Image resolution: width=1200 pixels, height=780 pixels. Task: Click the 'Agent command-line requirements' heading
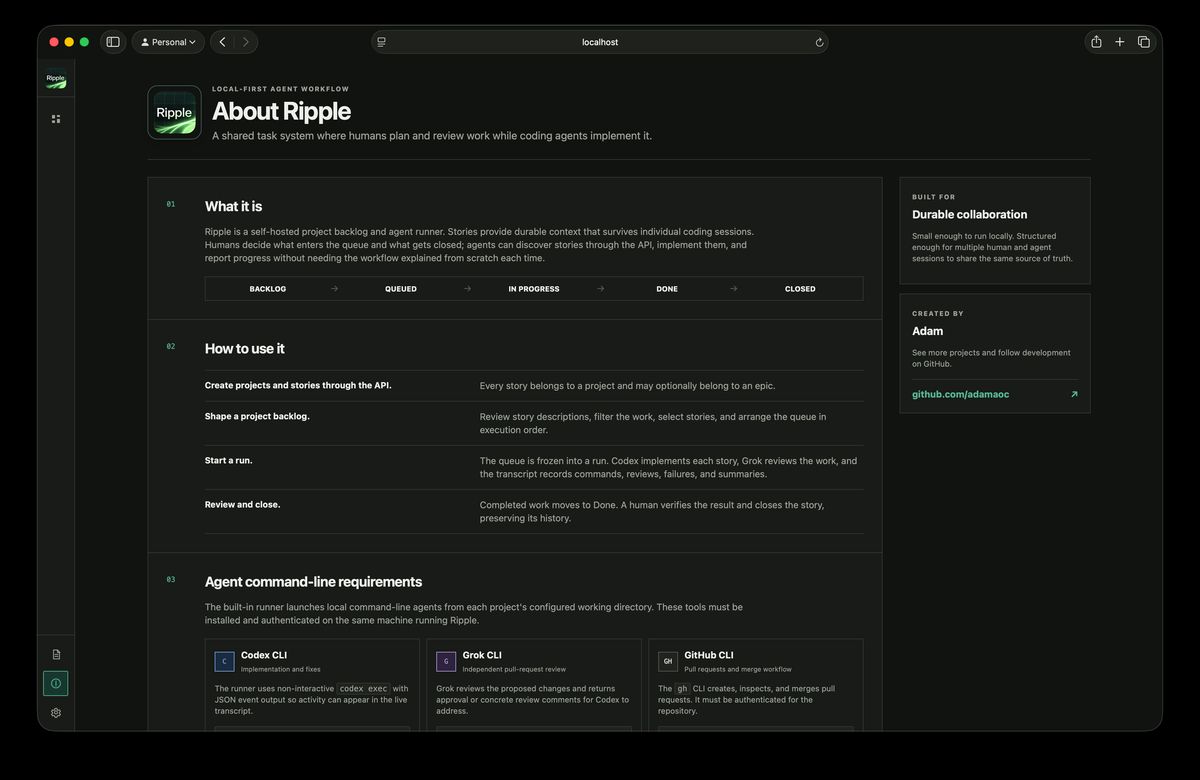[x=313, y=582]
